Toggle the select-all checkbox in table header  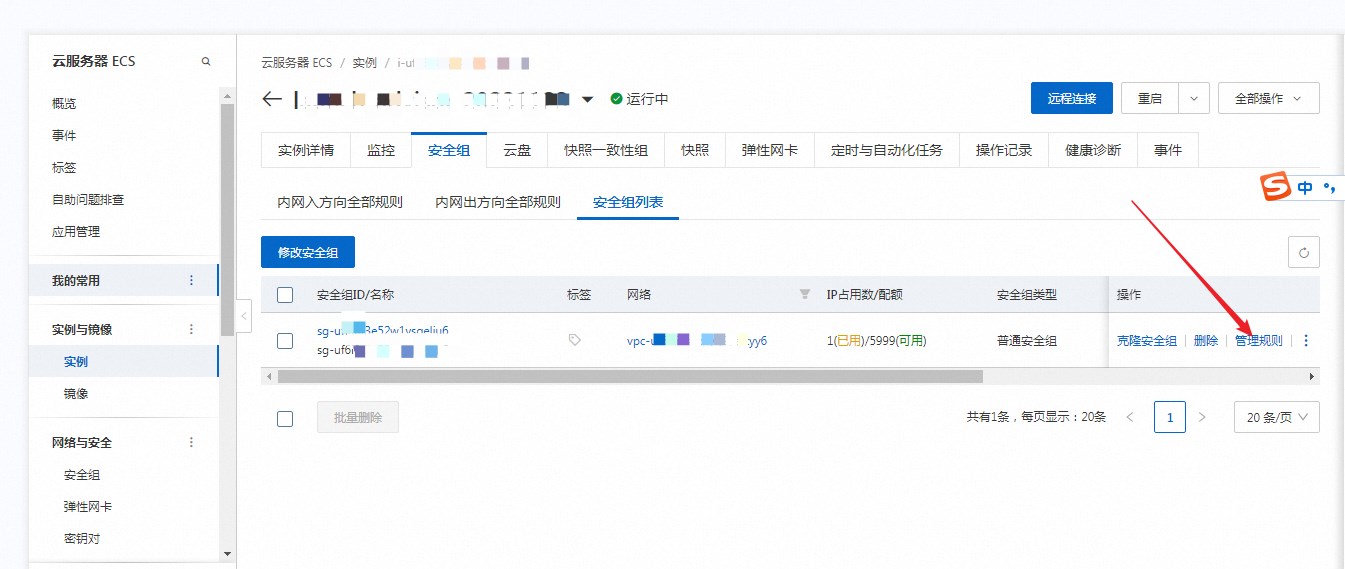[285, 295]
